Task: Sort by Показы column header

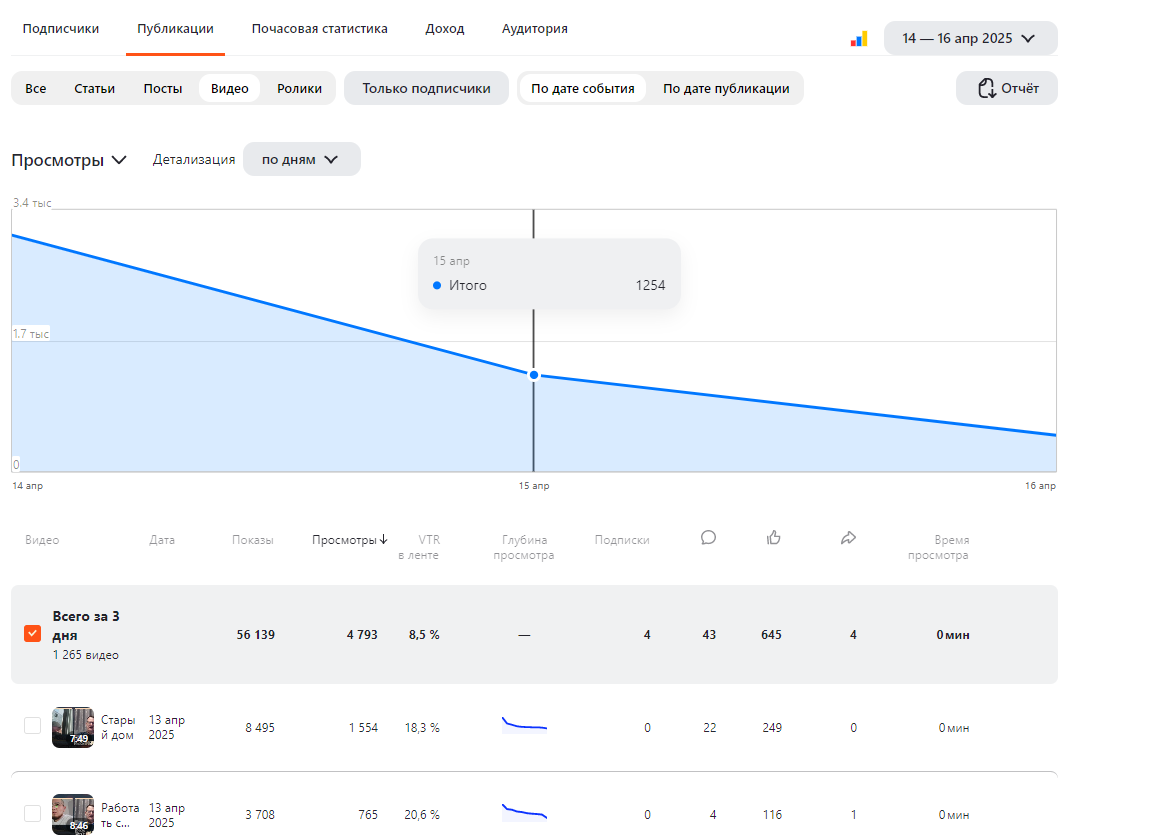Action: pos(252,539)
